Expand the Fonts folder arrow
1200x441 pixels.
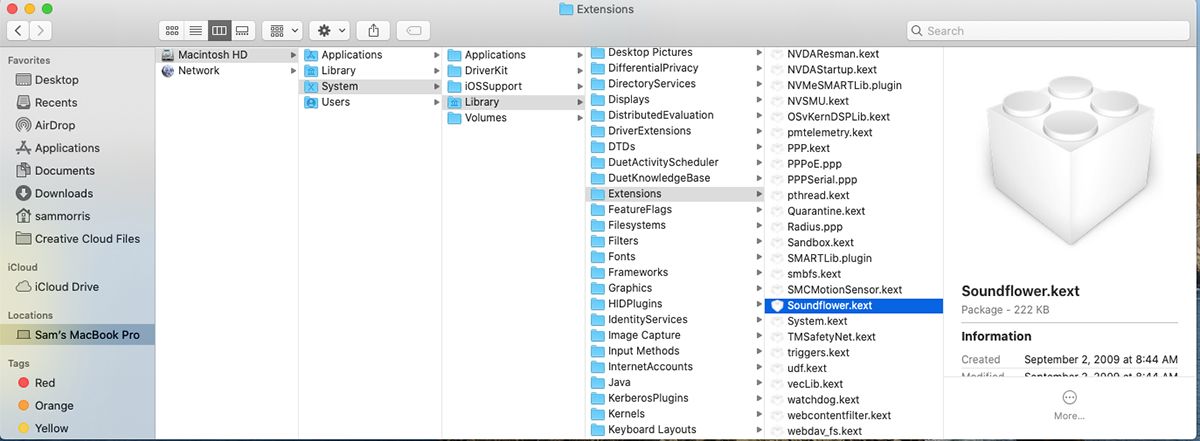pos(759,257)
